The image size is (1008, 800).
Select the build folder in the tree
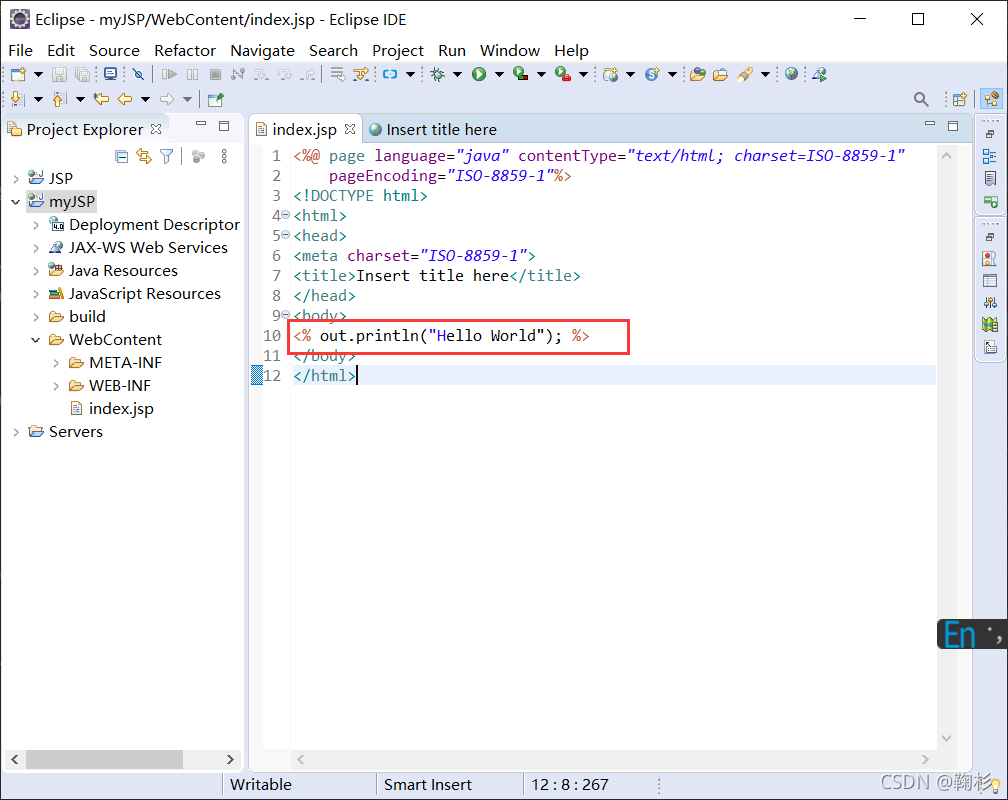[x=77, y=317]
